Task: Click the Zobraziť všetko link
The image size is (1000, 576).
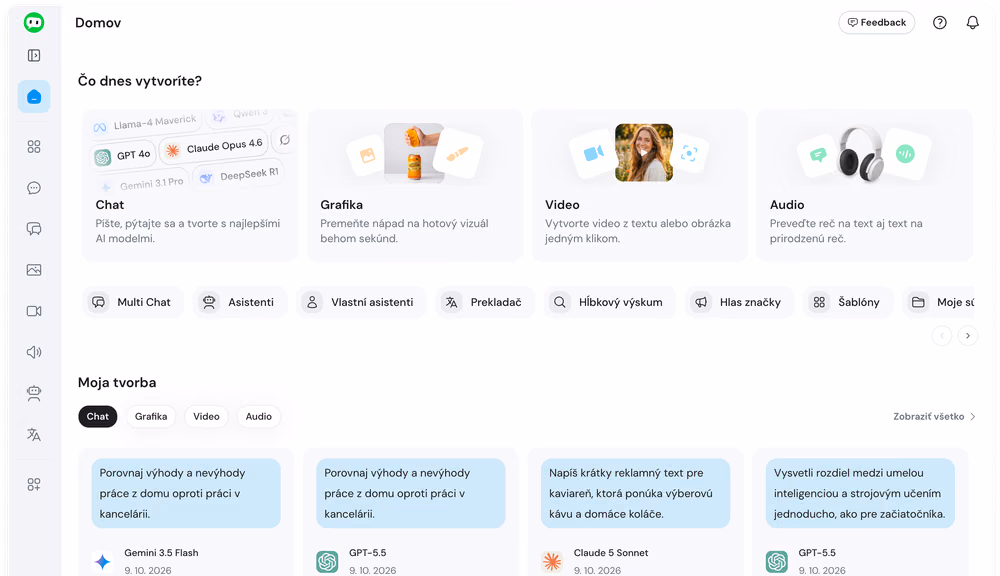Action: click(x=934, y=417)
